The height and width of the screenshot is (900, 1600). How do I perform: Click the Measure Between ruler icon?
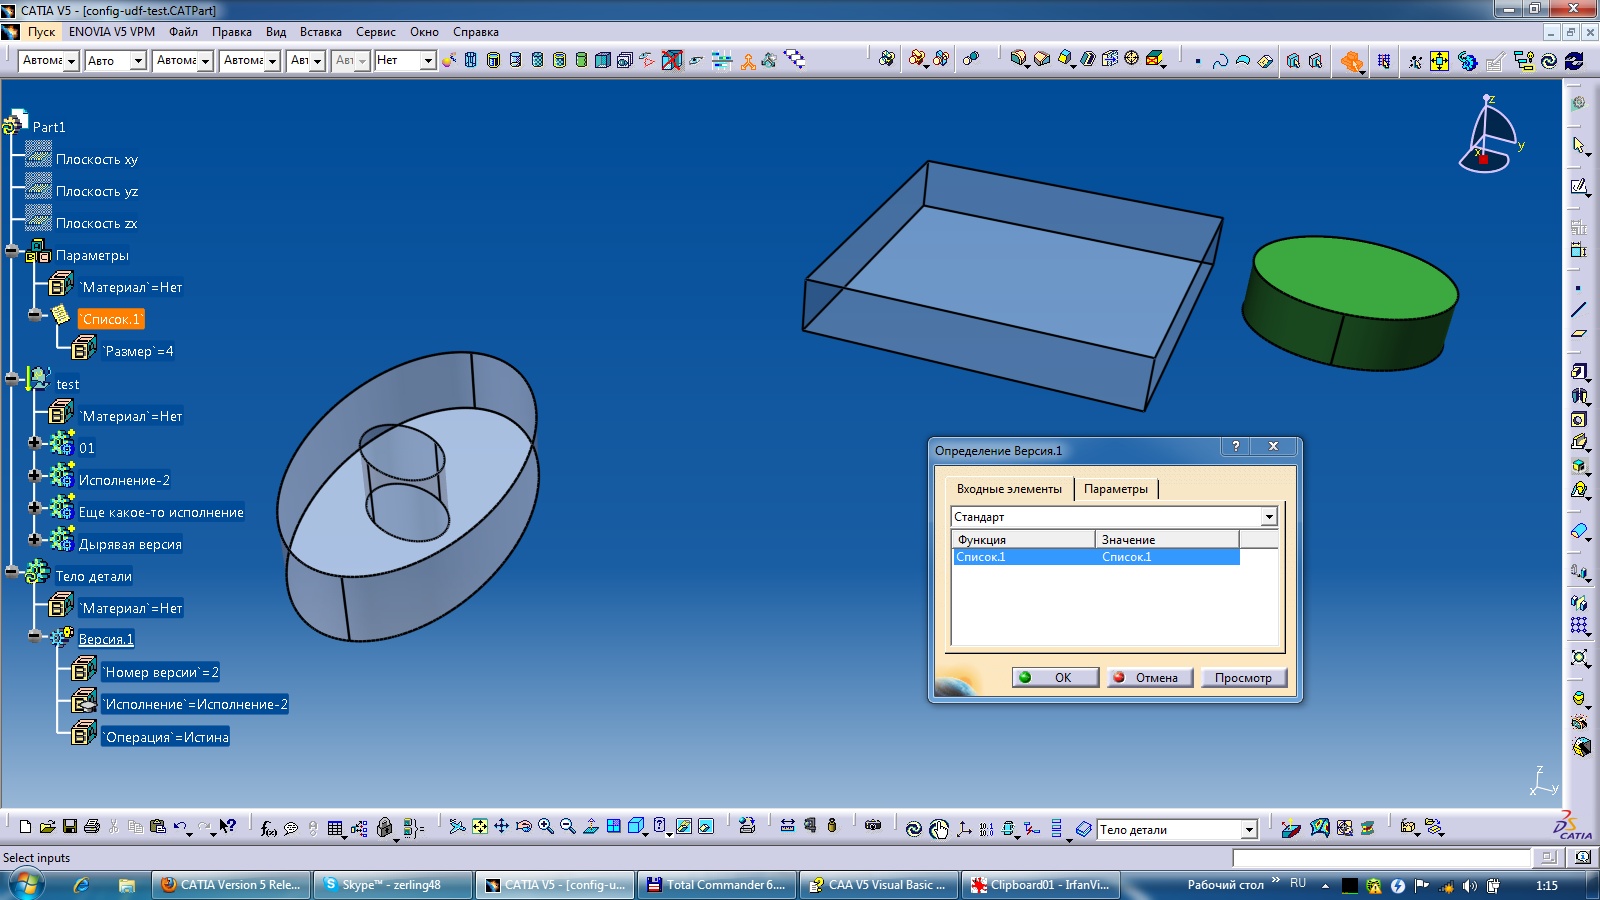point(788,826)
